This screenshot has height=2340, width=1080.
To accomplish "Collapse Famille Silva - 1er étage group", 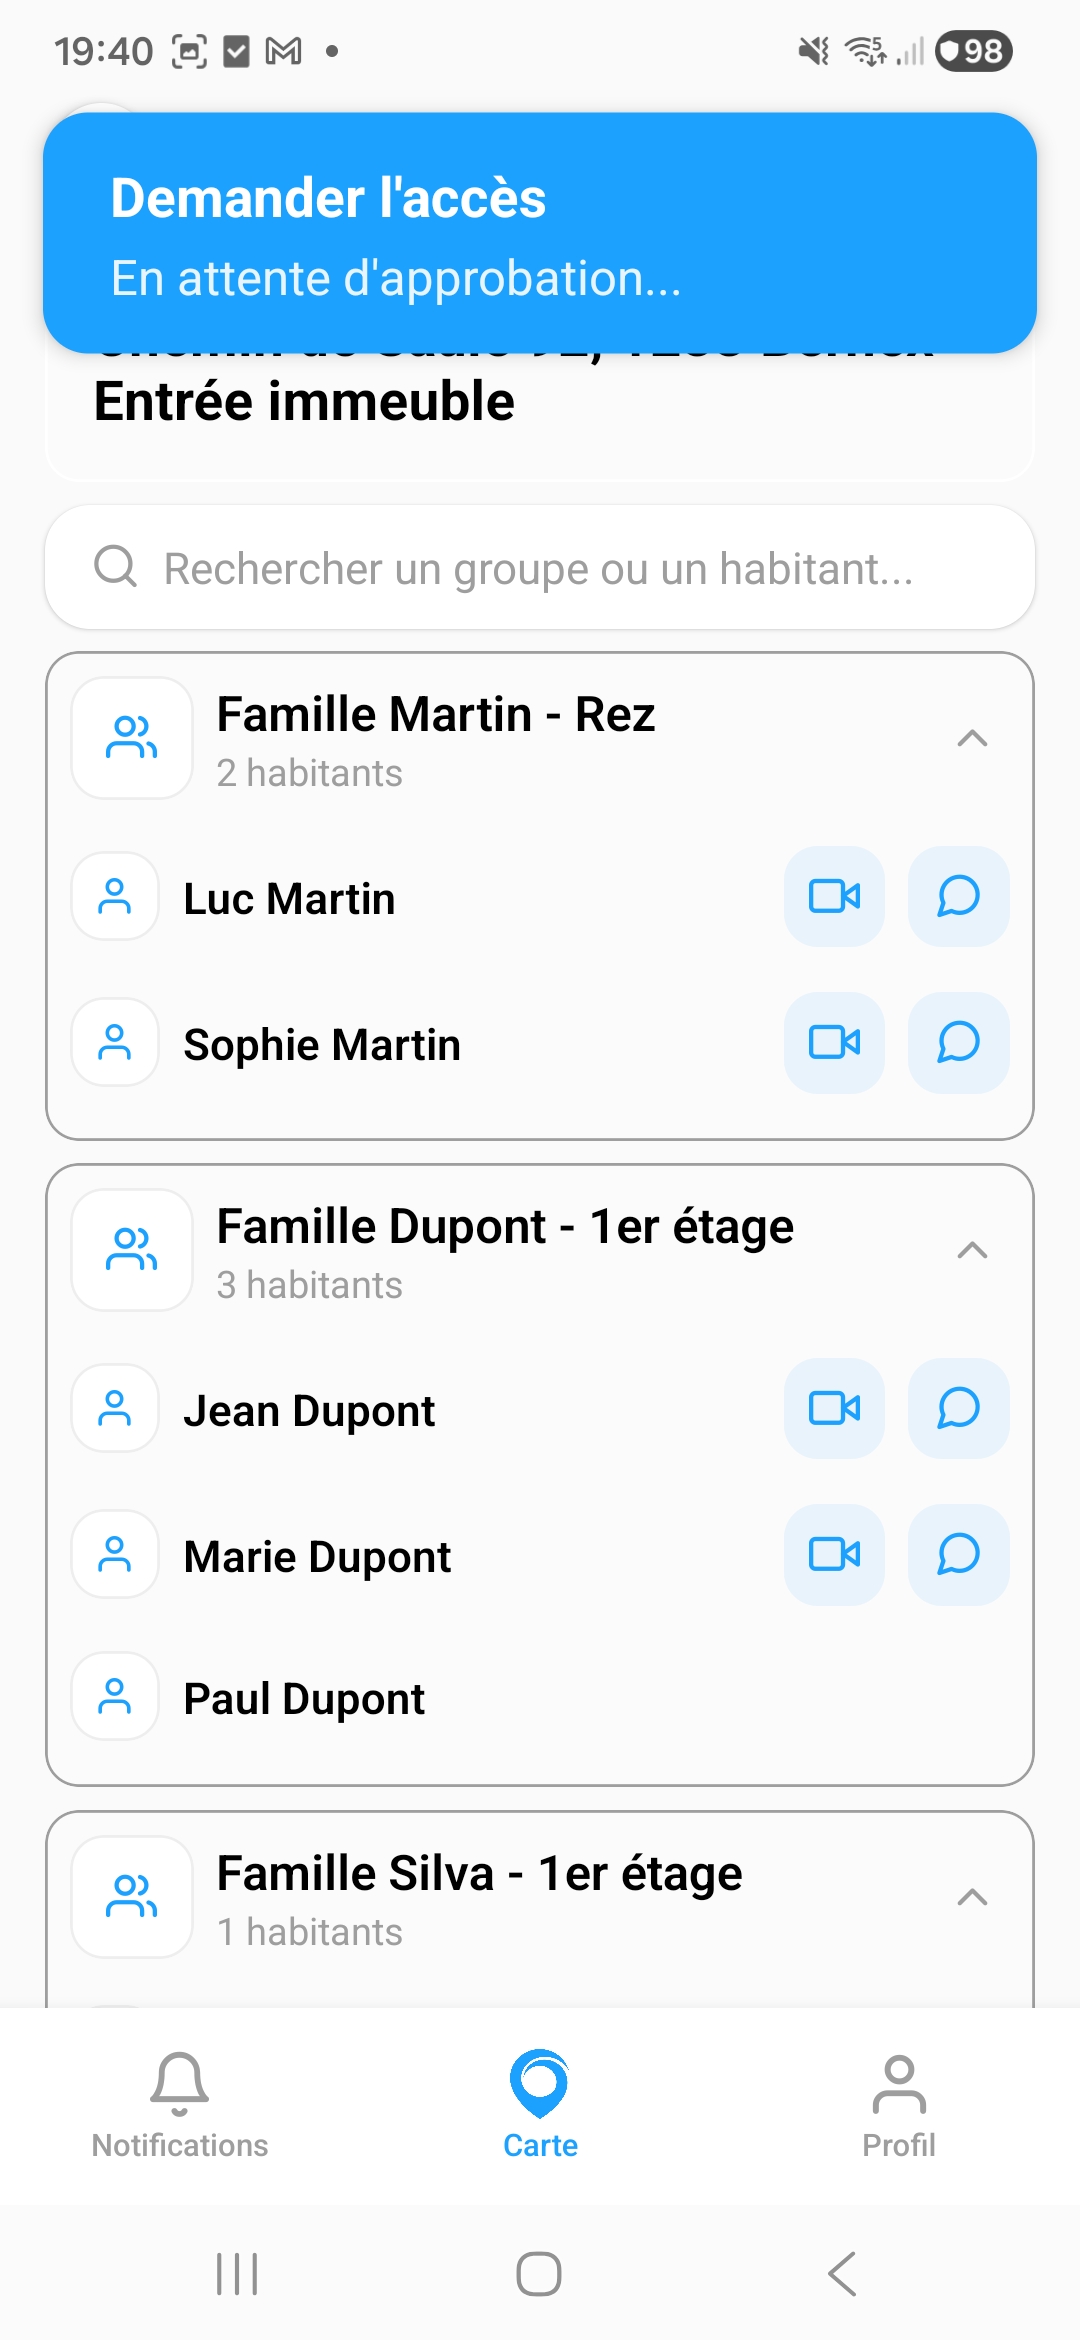I will click(972, 1897).
